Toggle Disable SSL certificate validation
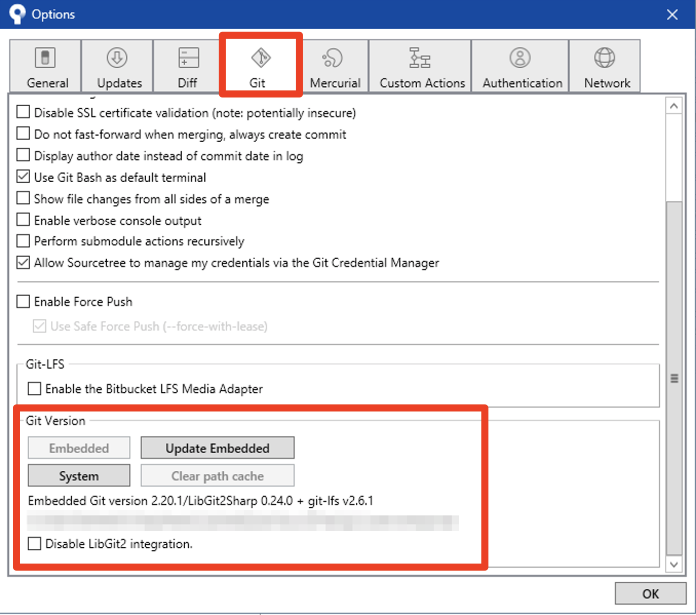The width and height of the screenshot is (696, 615). coord(23,112)
